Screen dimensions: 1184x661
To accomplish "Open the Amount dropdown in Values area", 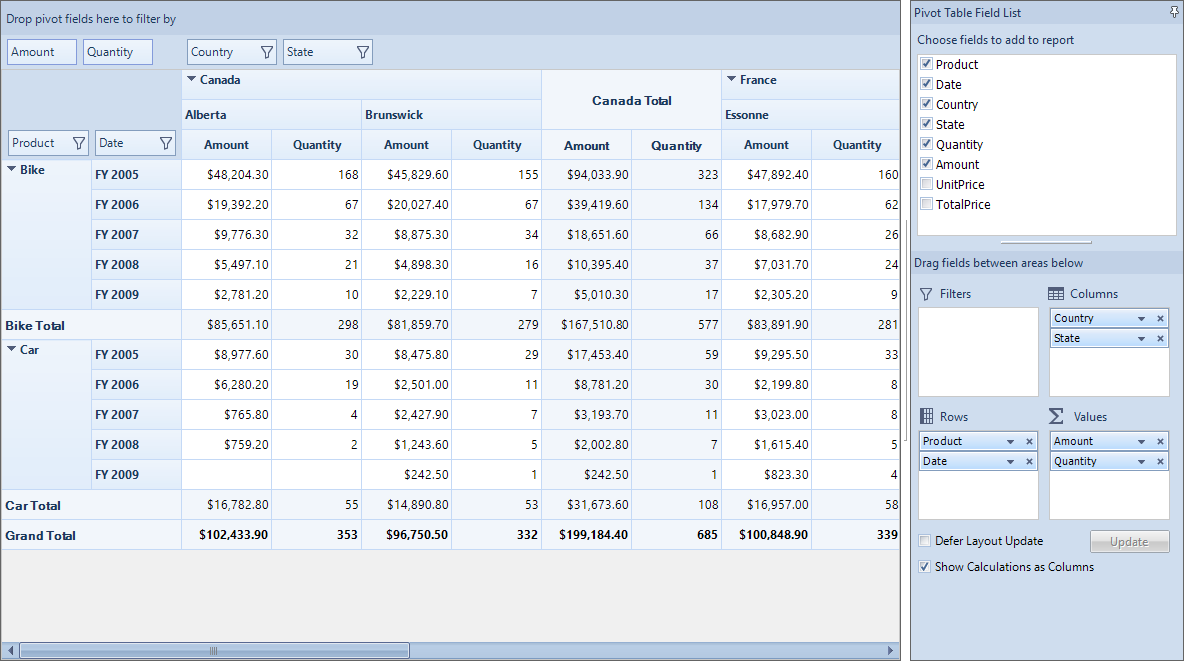I will [x=1142, y=441].
